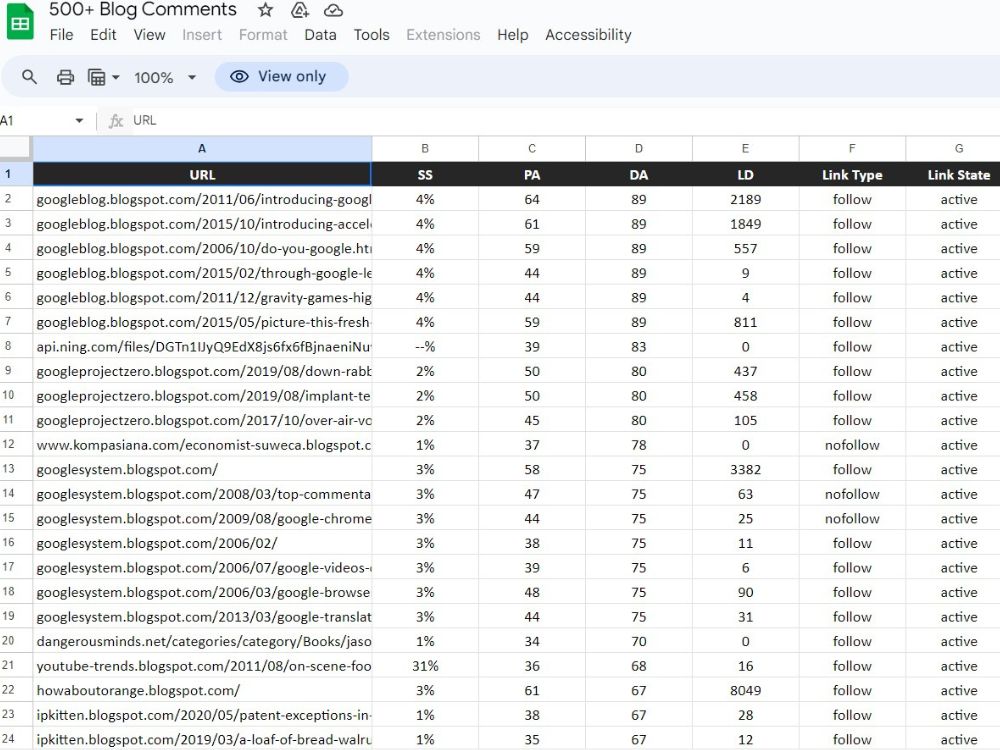Image resolution: width=1000 pixels, height=750 pixels.
Task: Click the LD value 2189
Action: (x=745, y=199)
